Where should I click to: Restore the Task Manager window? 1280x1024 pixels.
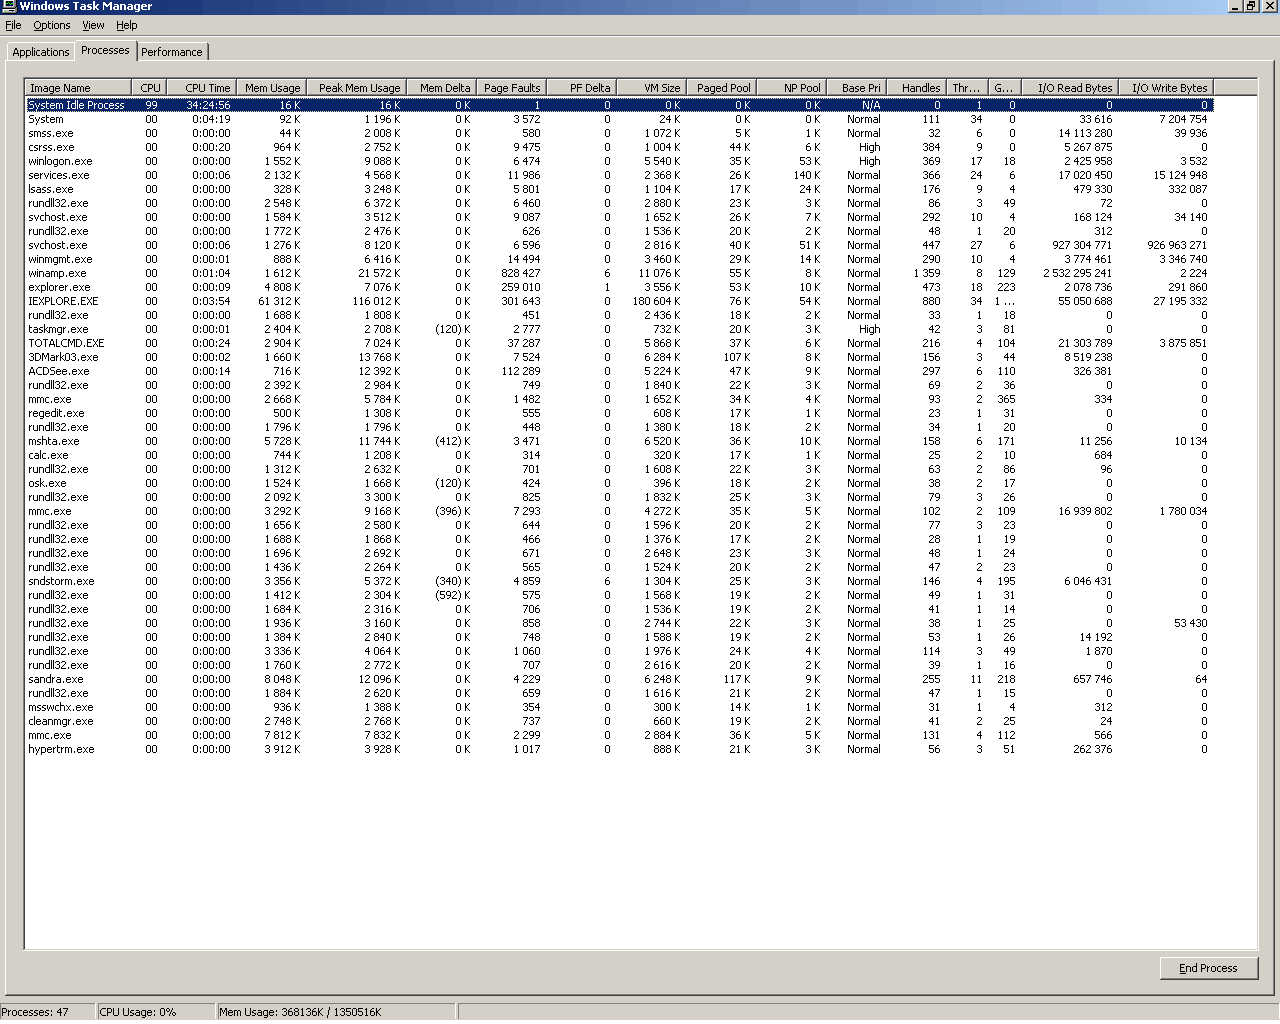click(1251, 6)
